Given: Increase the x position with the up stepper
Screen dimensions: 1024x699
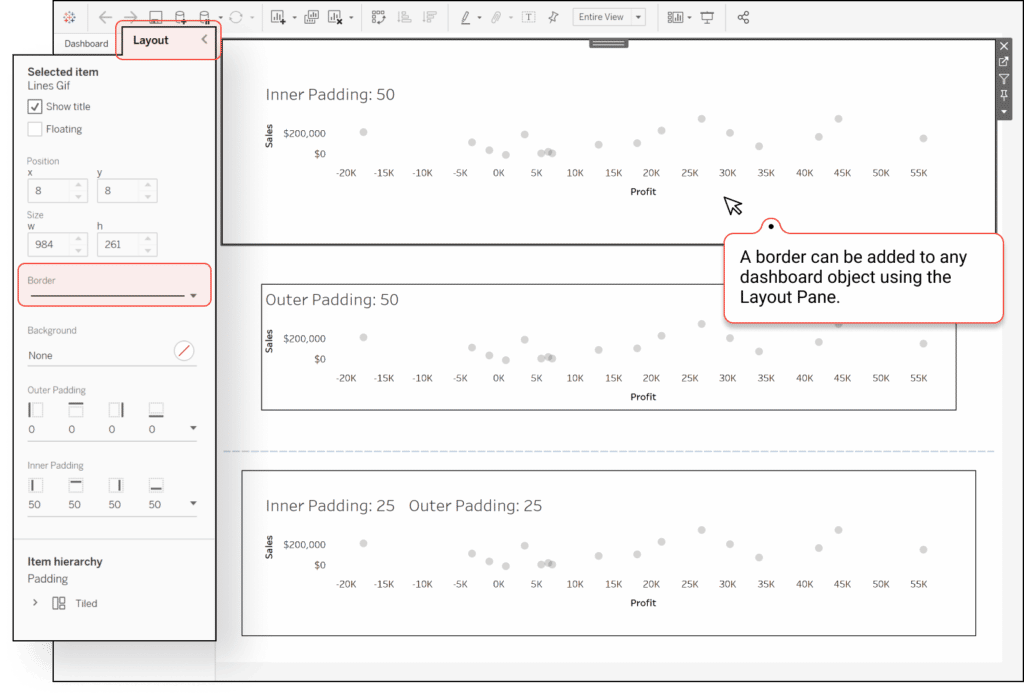Looking at the screenshot, I should click(78, 186).
